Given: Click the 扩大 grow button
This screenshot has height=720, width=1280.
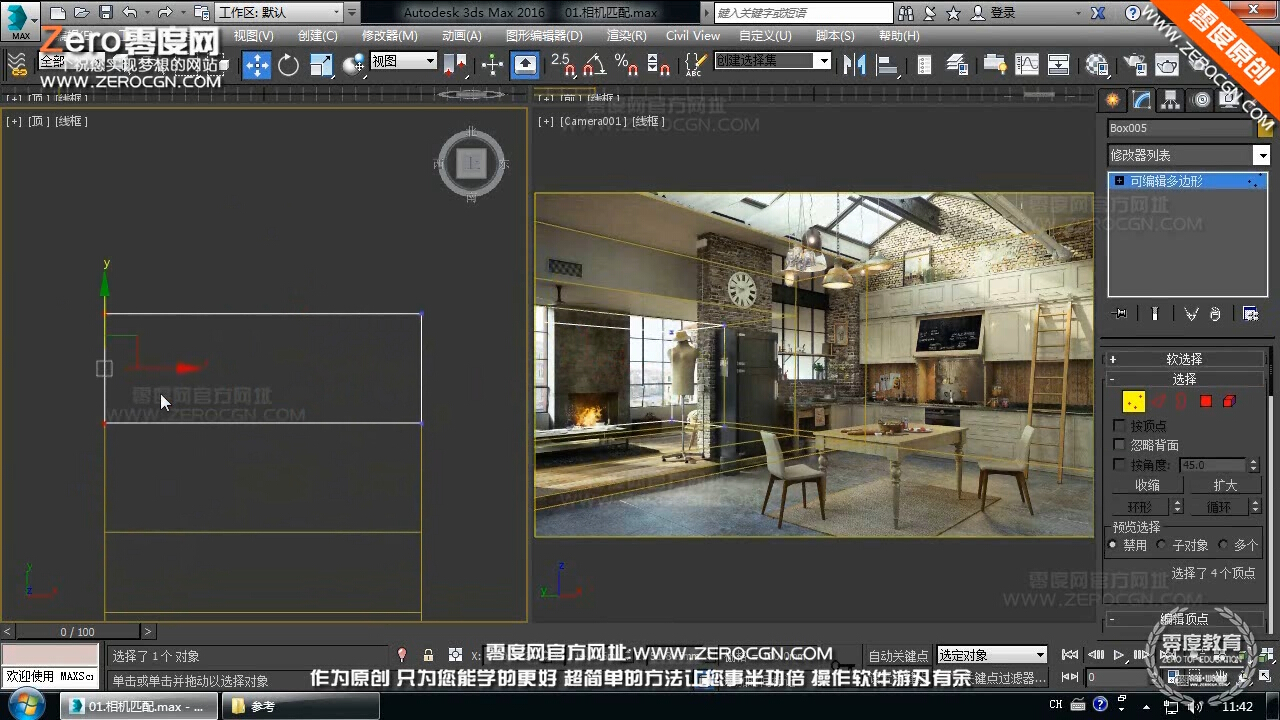Looking at the screenshot, I should [x=1225, y=485].
